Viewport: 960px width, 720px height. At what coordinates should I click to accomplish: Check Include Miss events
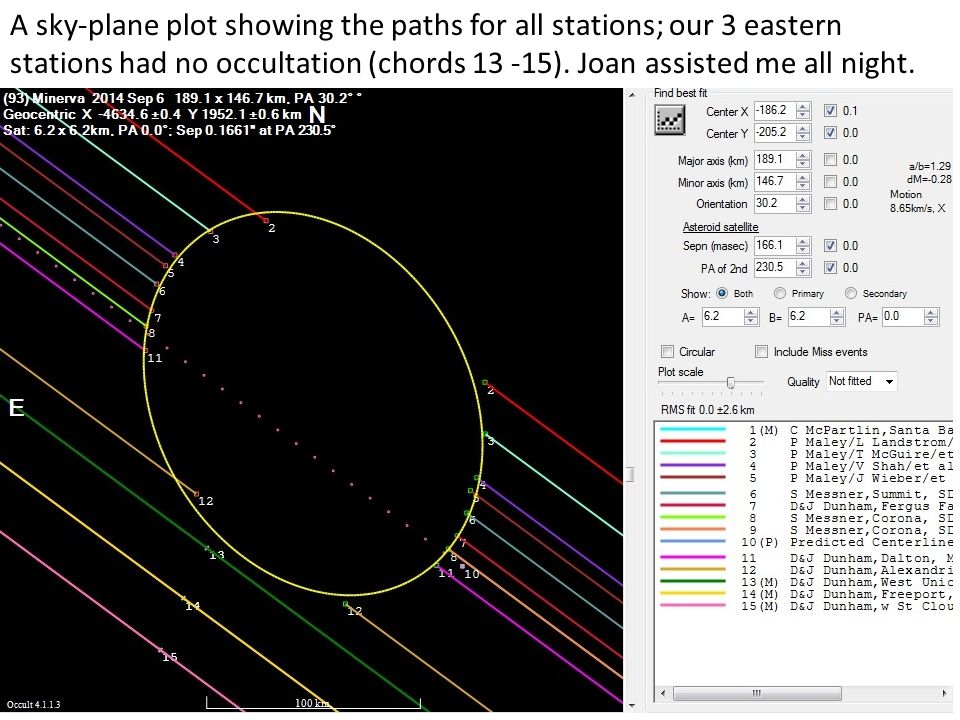[761, 351]
